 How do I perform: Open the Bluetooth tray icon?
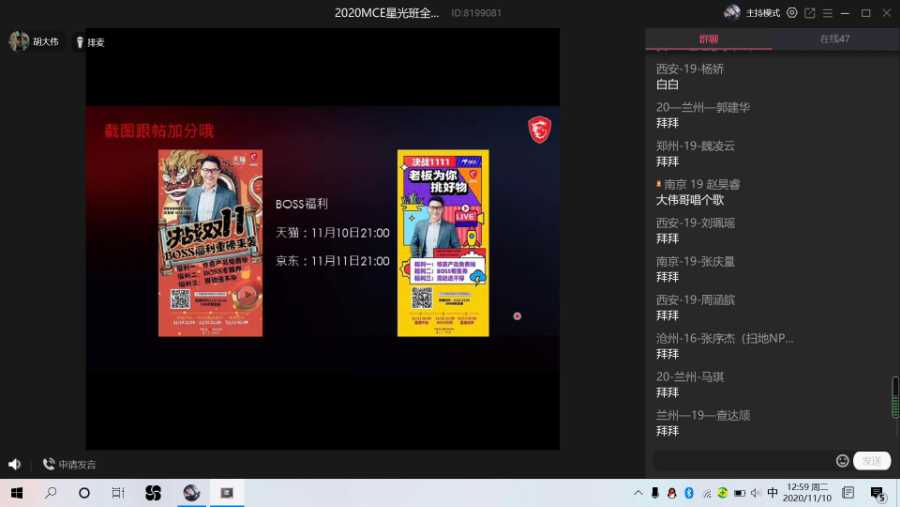click(x=689, y=493)
